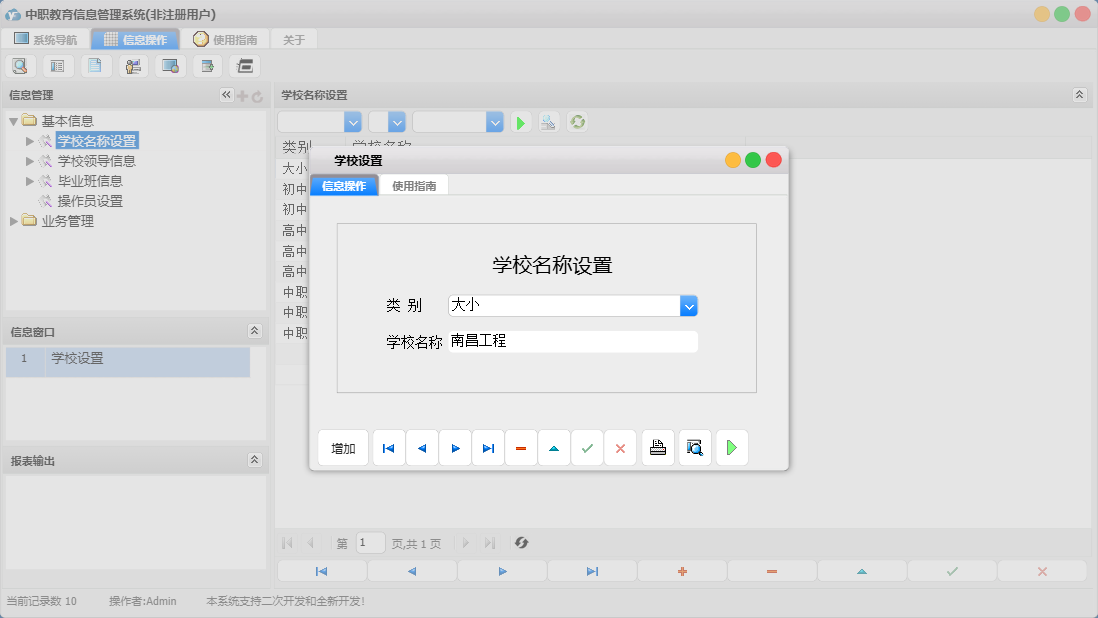
Task: Click the print icon in the 学校设置 dialog
Action: pos(657,447)
